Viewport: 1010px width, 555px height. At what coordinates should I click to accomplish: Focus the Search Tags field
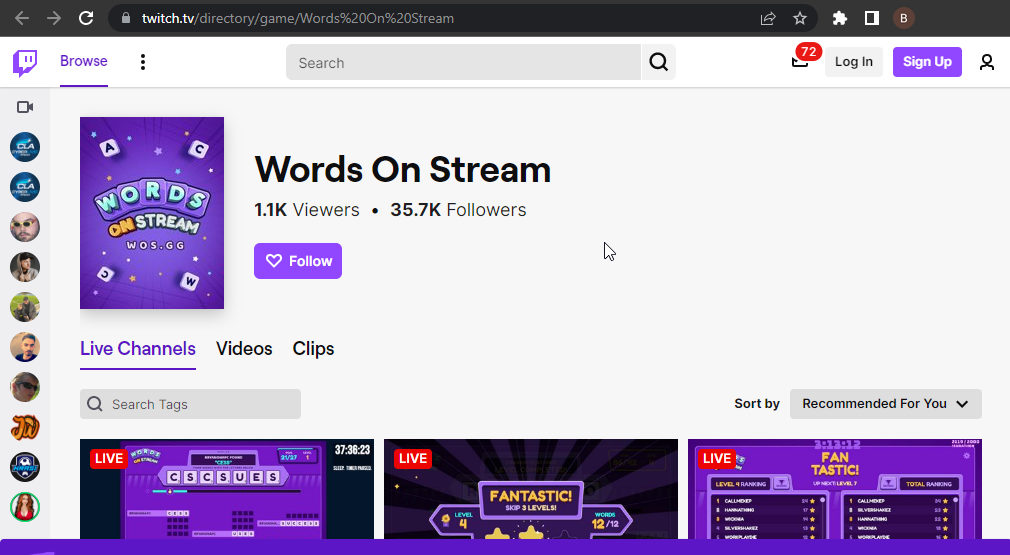pyautogui.click(x=190, y=404)
